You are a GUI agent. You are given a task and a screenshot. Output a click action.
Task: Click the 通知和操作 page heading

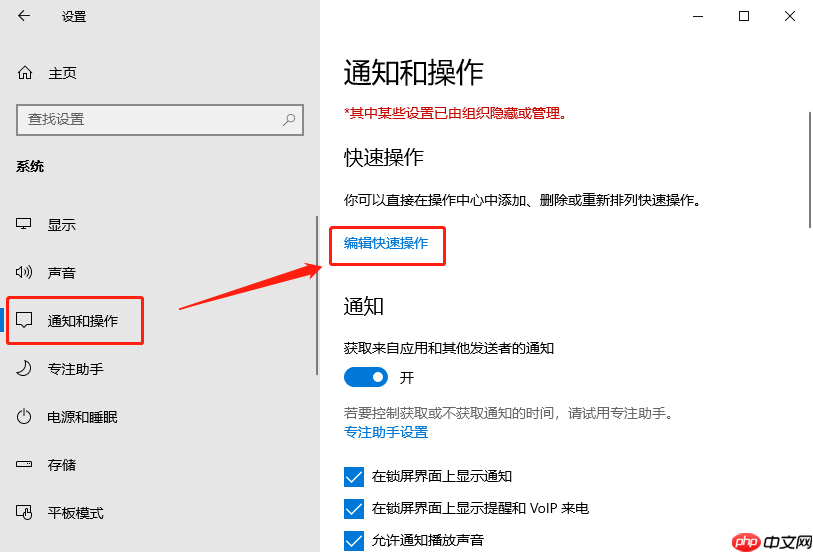pos(413,73)
